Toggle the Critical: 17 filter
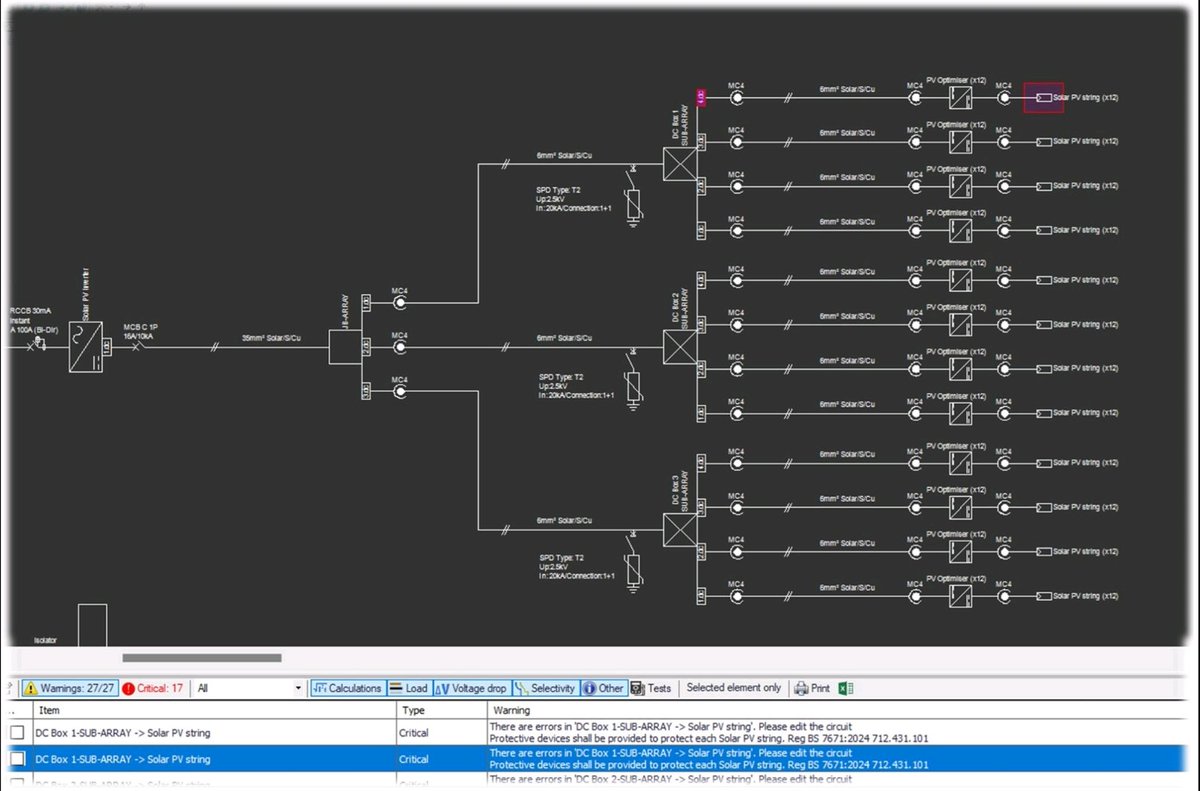The height and width of the screenshot is (791, 1200). coord(153,688)
